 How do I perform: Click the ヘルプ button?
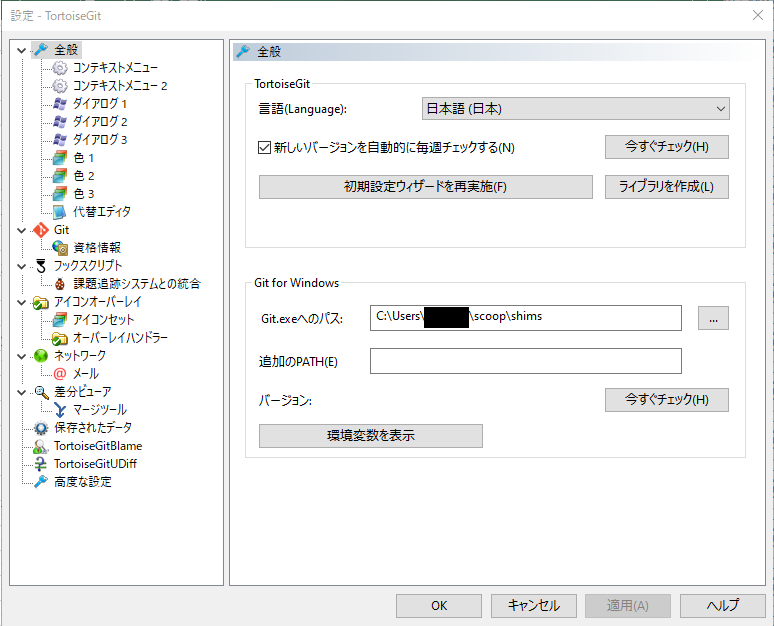tap(723, 606)
